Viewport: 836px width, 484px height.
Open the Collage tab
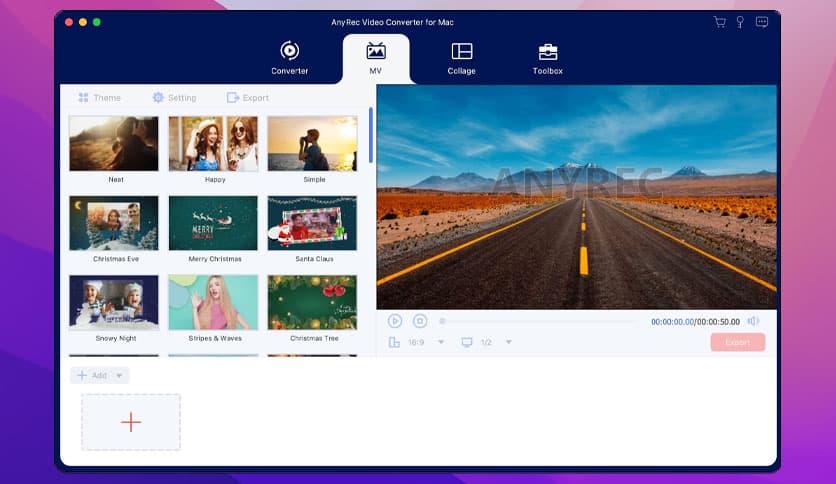(461, 58)
